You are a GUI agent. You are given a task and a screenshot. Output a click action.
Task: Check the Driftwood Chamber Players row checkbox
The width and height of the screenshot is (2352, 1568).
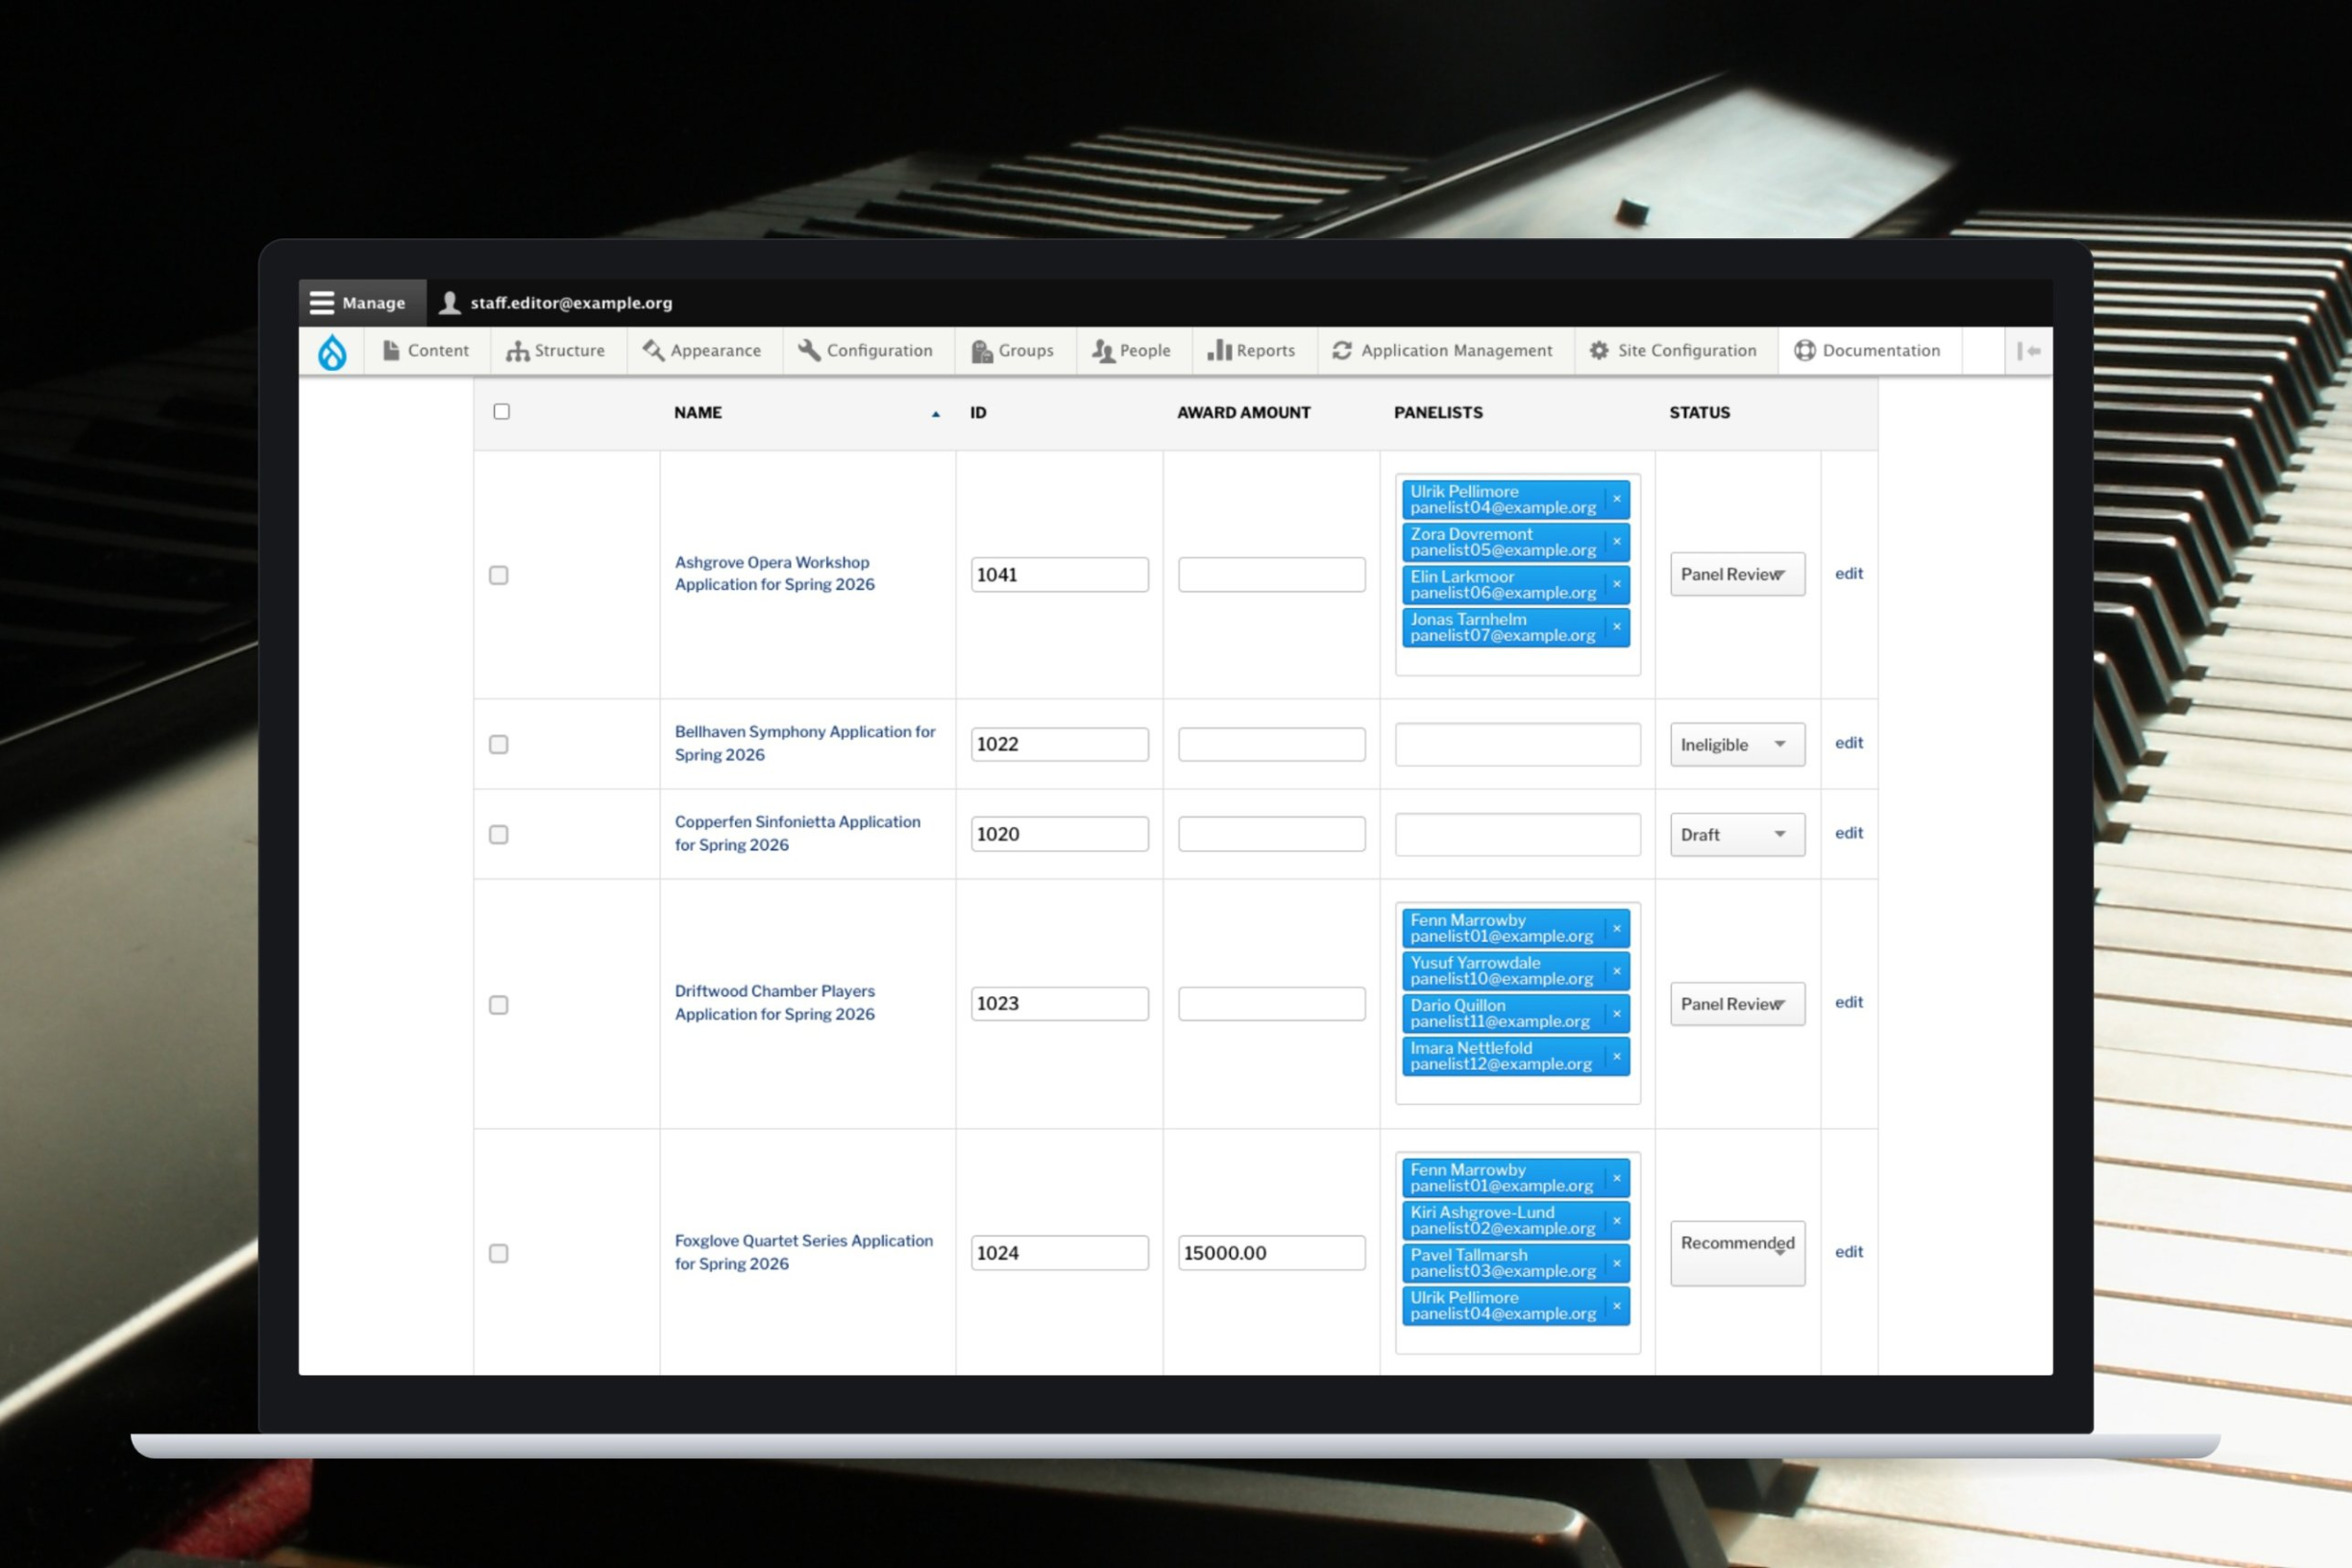pyautogui.click(x=499, y=1005)
